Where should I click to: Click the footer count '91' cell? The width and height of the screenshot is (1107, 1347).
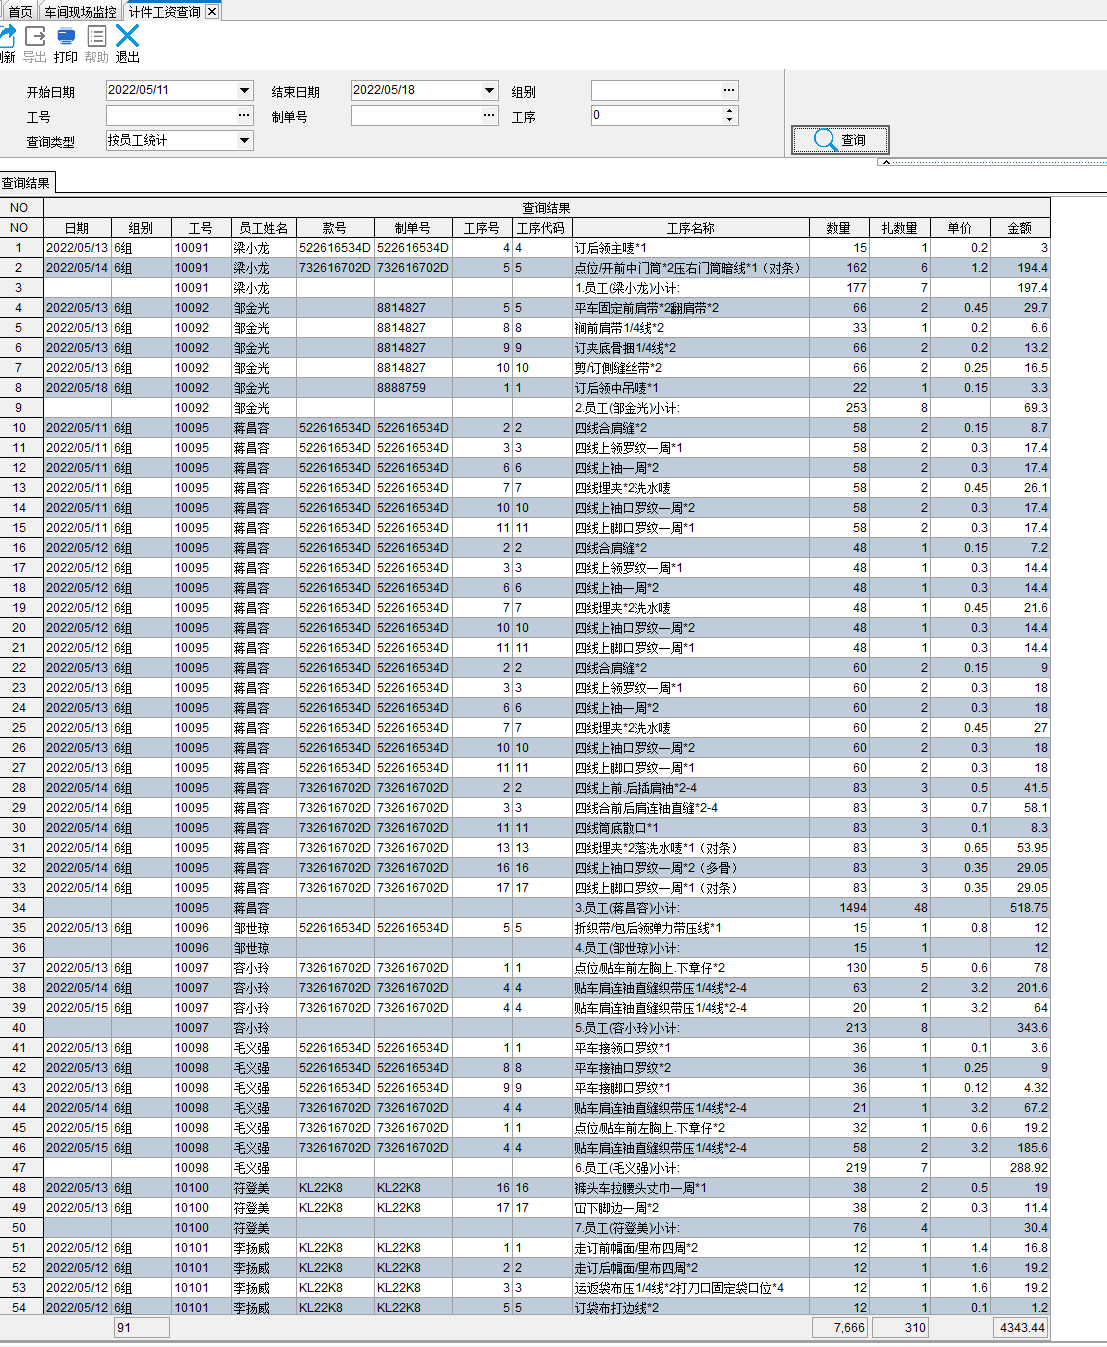(141, 1328)
